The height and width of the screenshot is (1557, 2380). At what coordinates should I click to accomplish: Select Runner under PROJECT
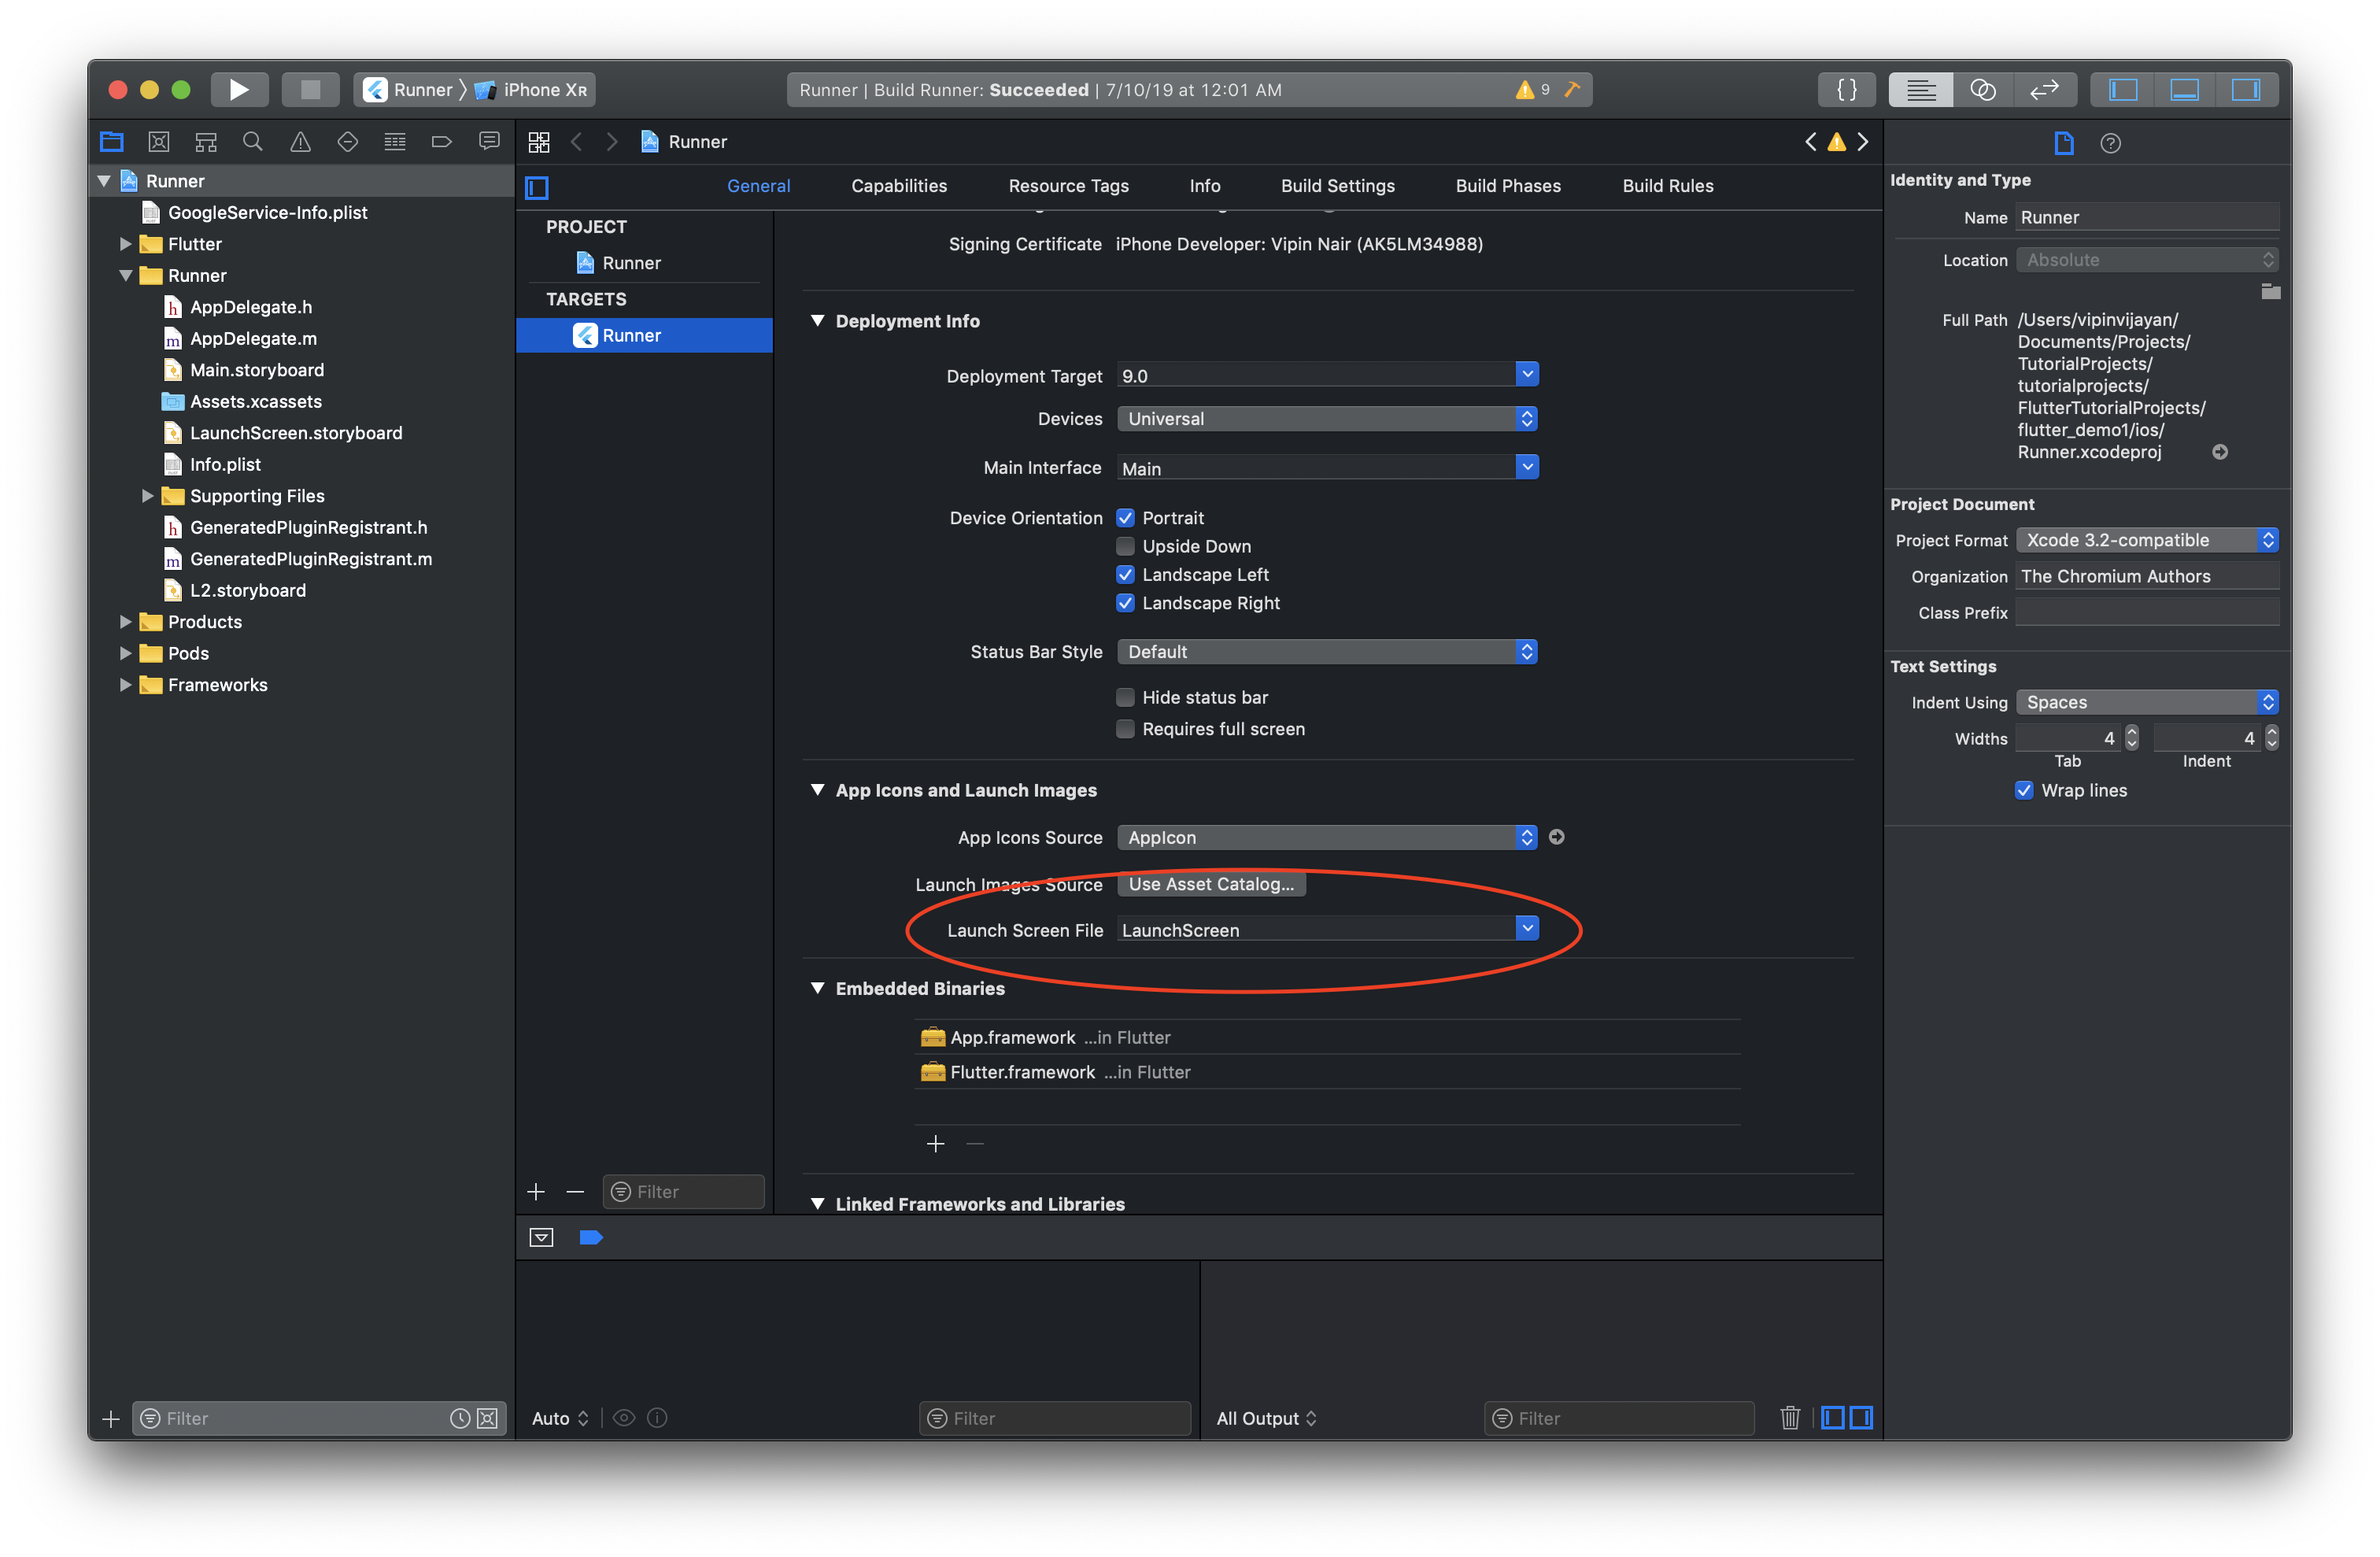coord(631,263)
